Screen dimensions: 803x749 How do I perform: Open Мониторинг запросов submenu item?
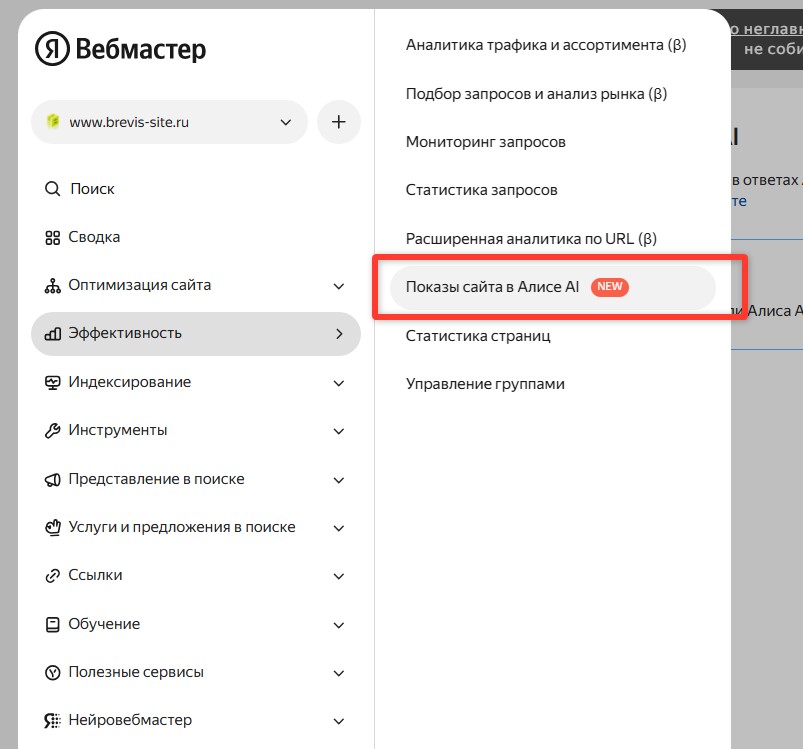coord(485,142)
